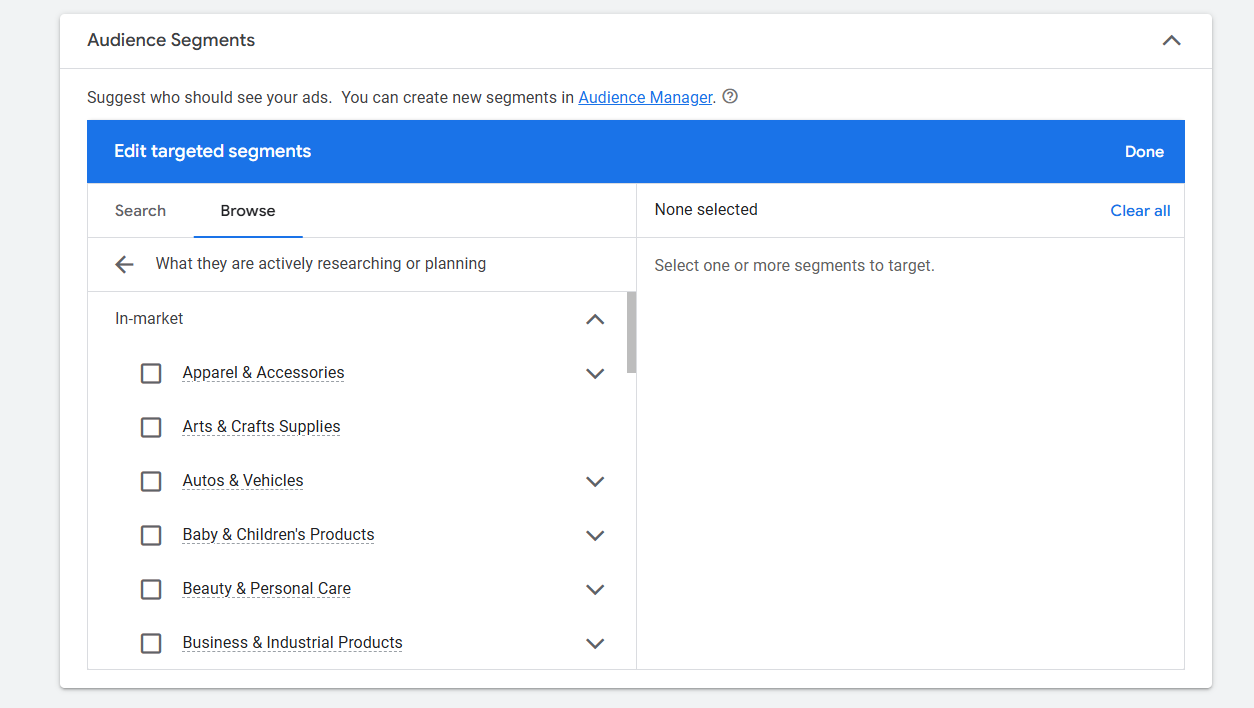Select the Autos & Vehicles checkbox
1254x708 pixels.
(x=151, y=481)
